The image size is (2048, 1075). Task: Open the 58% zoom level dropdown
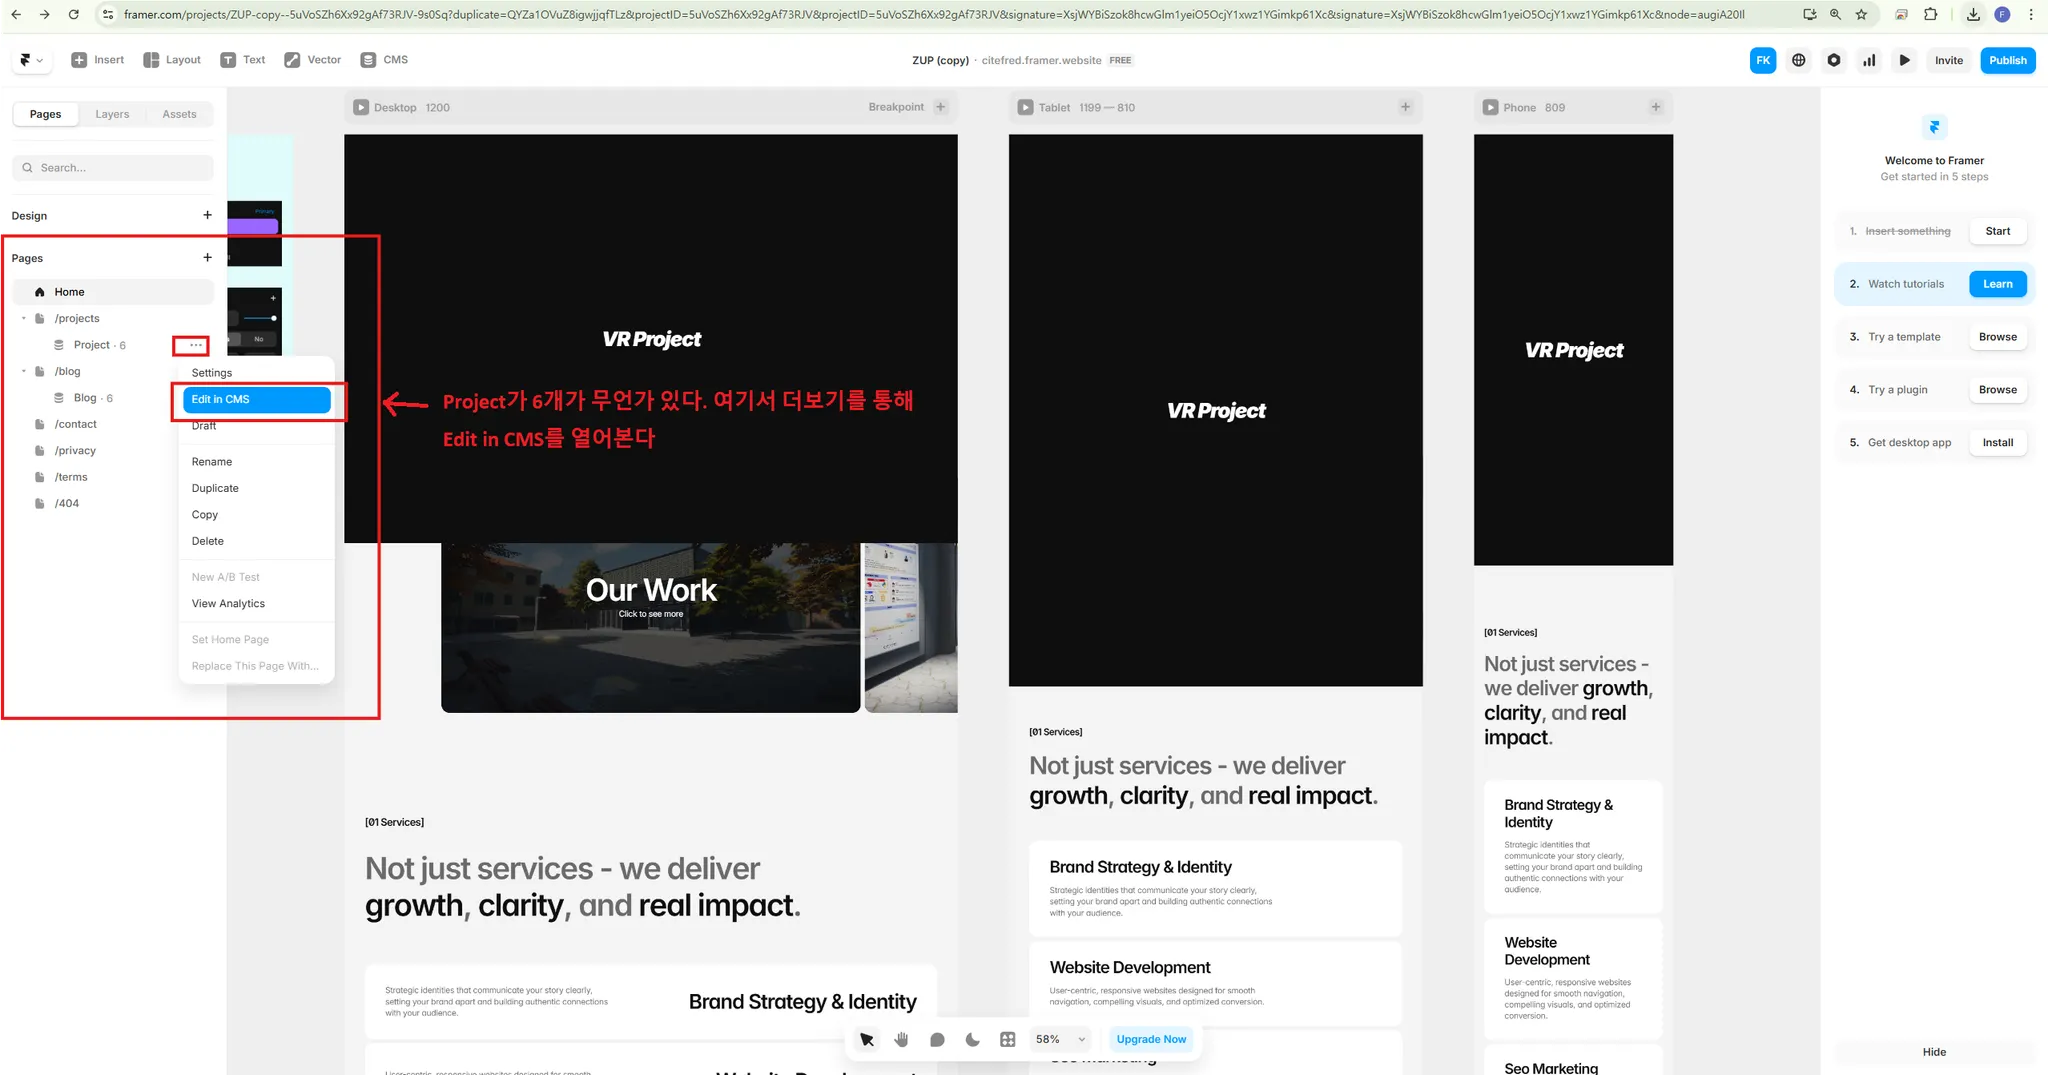(1060, 1039)
